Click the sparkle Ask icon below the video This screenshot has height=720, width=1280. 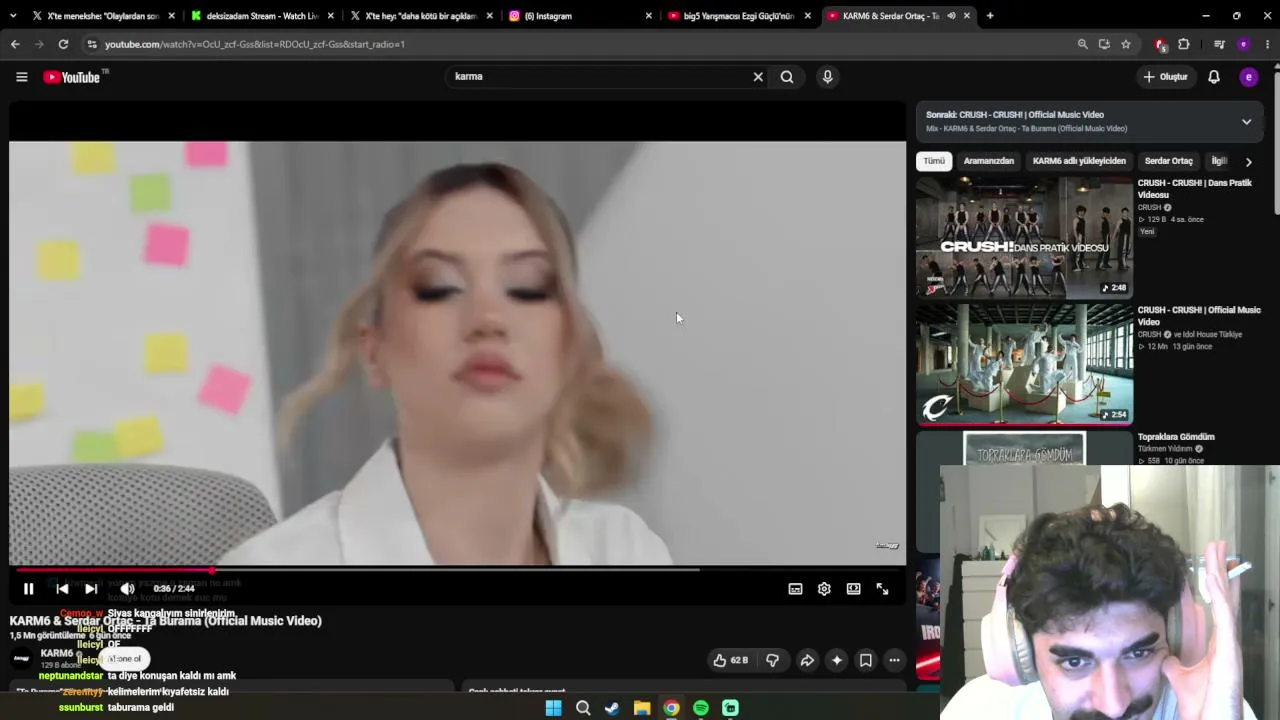tap(837, 660)
